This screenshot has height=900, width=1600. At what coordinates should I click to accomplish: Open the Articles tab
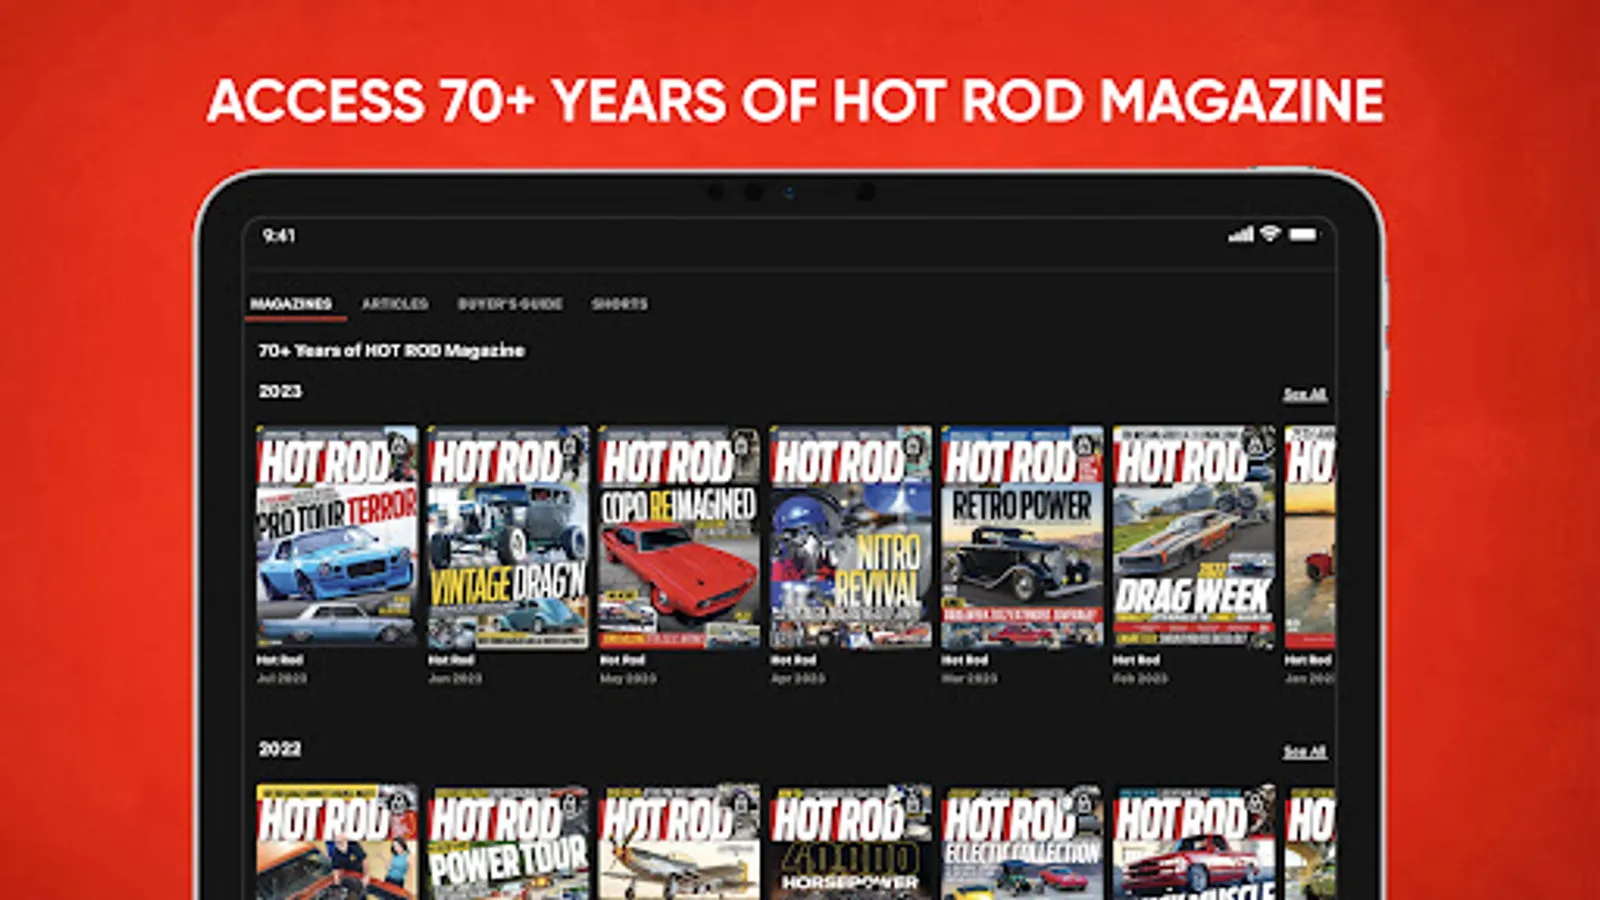[395, 304]
